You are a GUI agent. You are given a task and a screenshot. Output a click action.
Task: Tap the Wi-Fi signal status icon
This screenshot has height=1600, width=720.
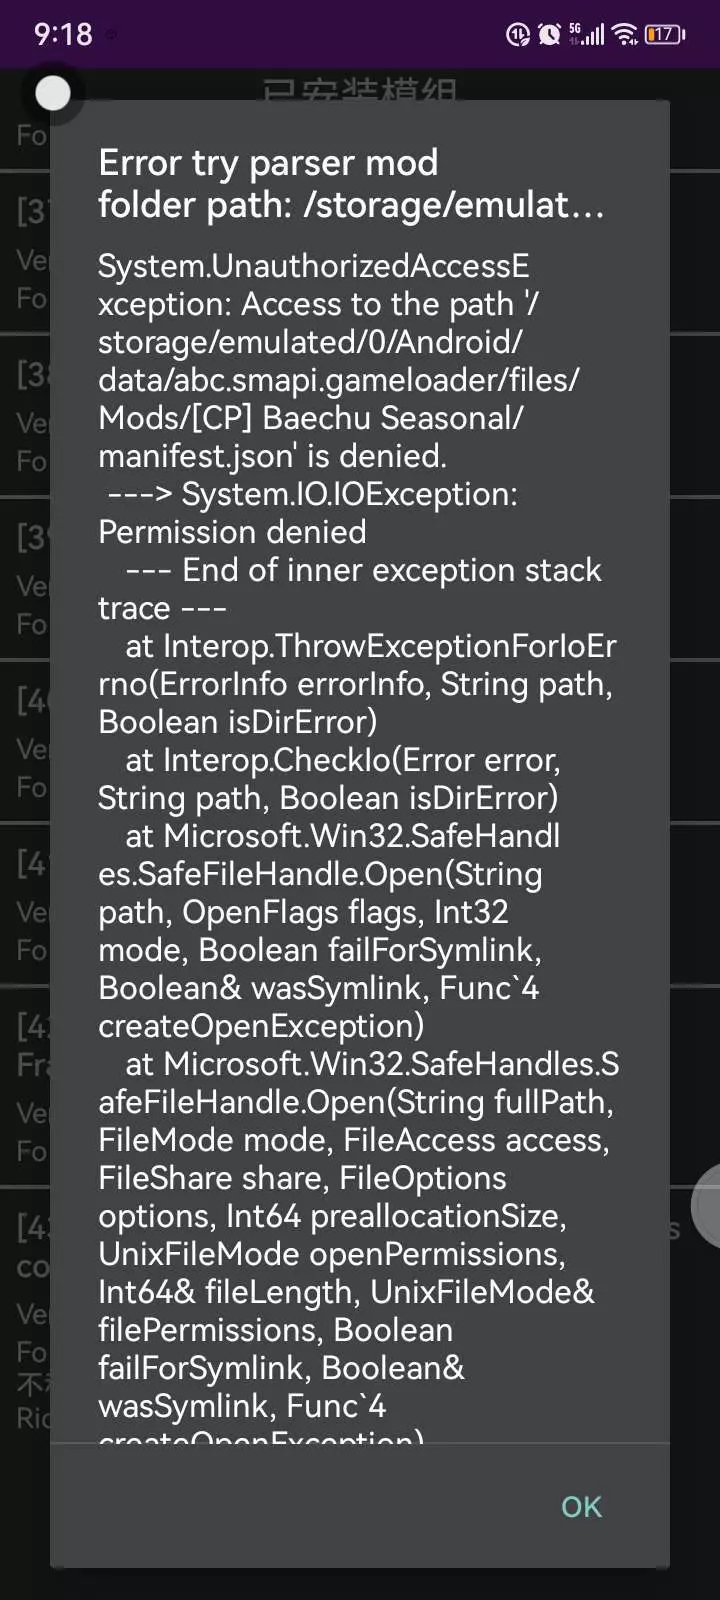pyautogui.click(x=625, y=35)
